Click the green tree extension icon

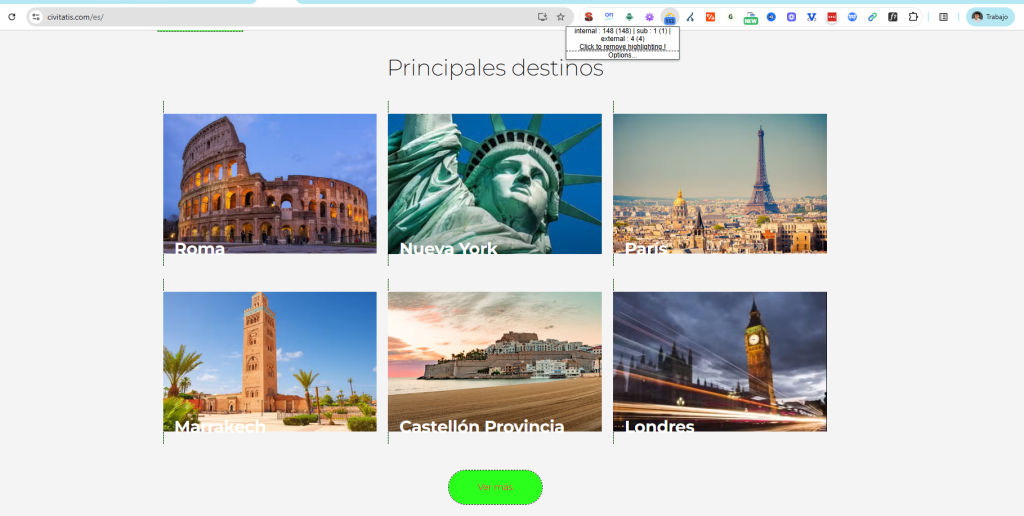[x=629, y=17]
